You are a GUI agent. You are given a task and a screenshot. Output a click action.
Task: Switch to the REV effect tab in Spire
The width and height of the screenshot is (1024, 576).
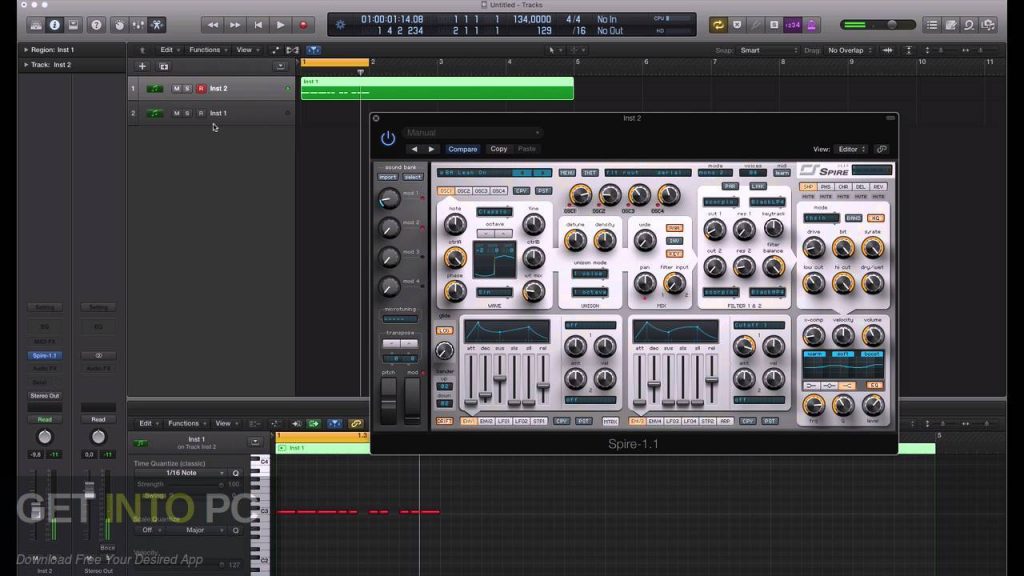(x=878, y=187)
